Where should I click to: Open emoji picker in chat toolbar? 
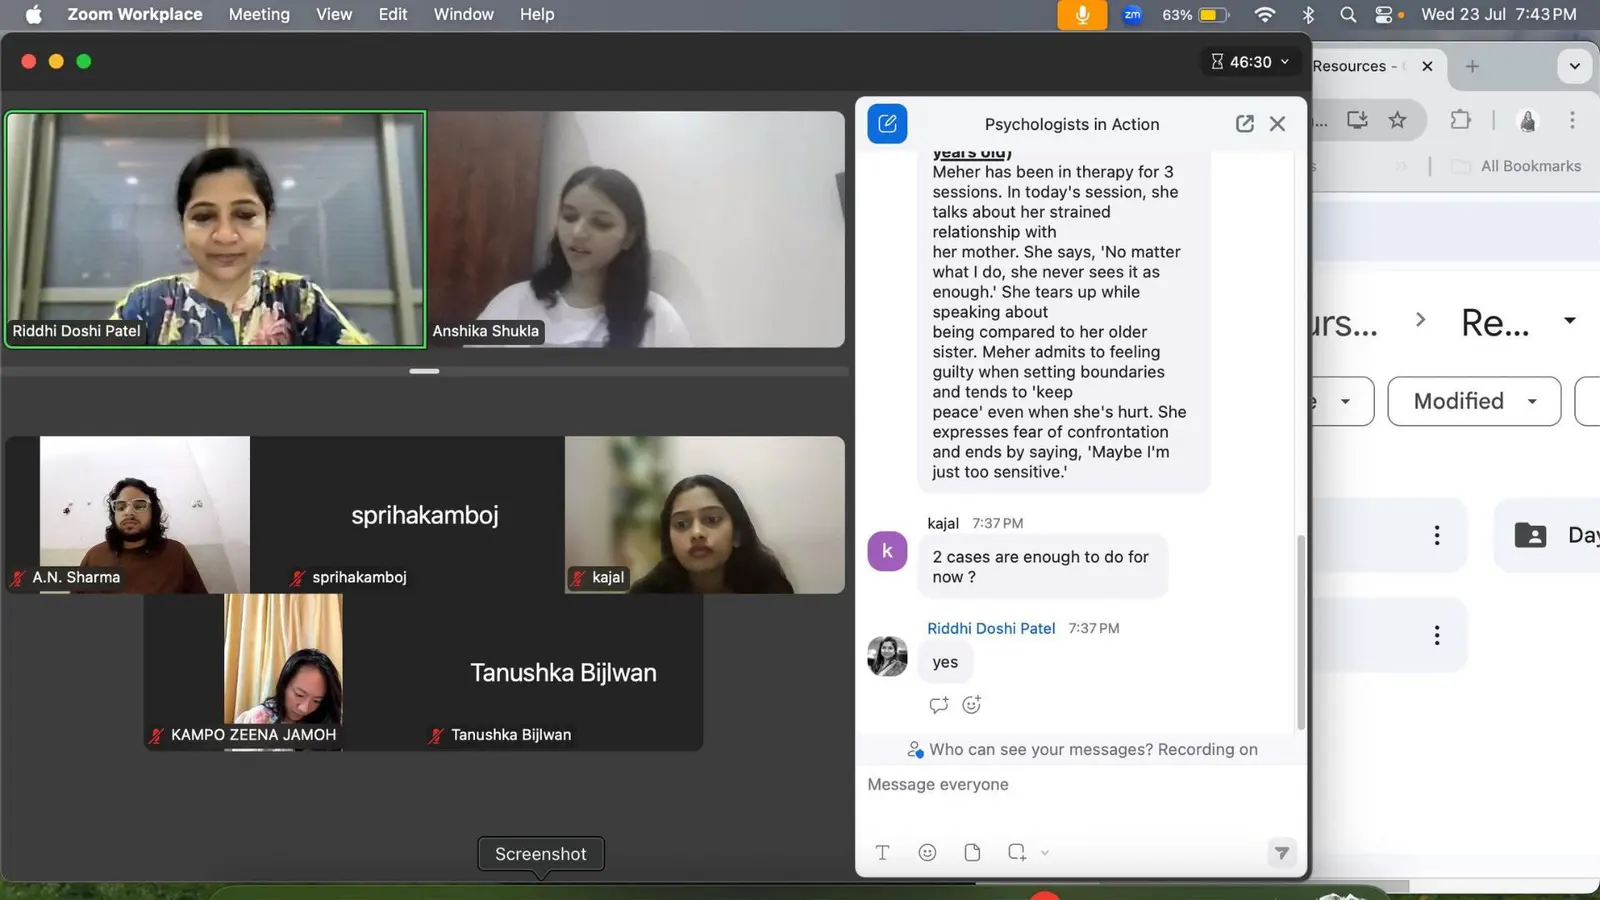click(927, 853)
